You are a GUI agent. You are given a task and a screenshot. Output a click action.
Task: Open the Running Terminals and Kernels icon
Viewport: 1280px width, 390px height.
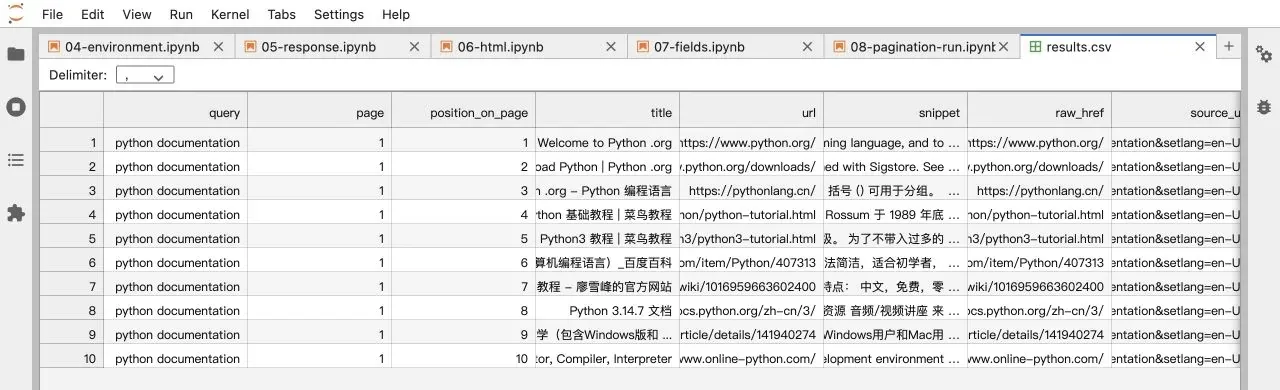pos(16,107)
